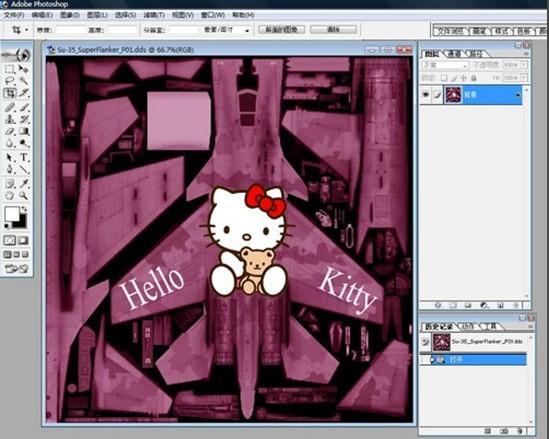Select the Magic Wand tool
Screen dimensions: 549x439
tap(23, 81)
